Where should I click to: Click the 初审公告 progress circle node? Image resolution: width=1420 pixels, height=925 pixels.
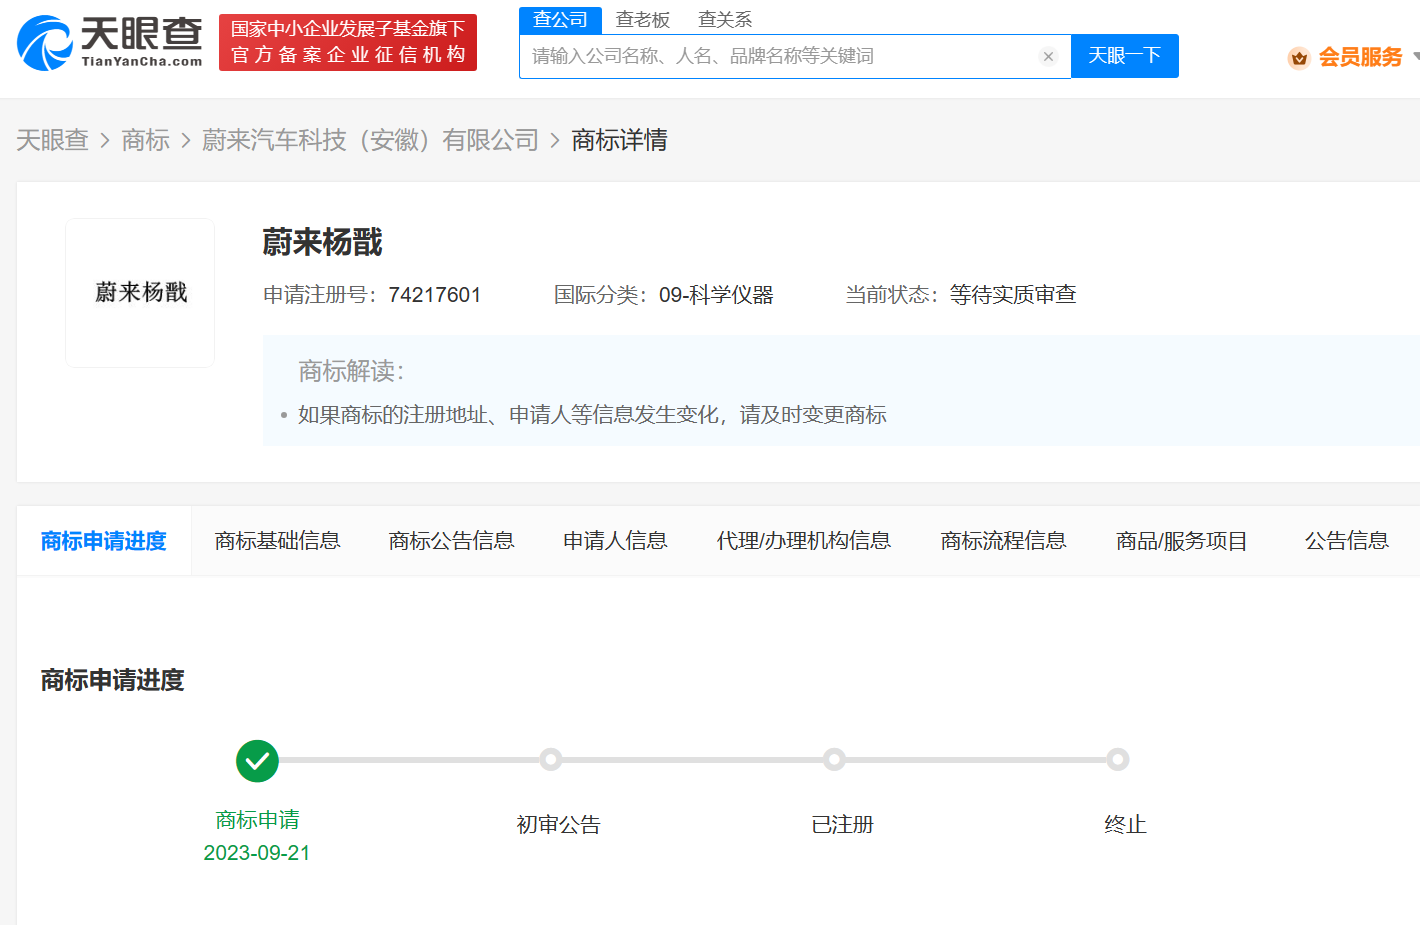(x=551, y=760)
